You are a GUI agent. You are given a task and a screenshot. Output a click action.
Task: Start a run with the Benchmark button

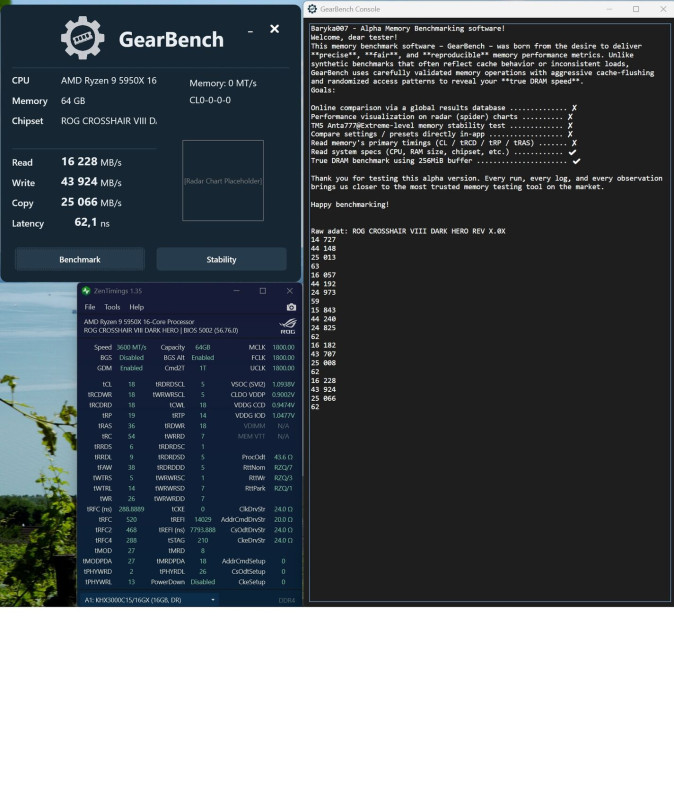[x=80, y=259]
